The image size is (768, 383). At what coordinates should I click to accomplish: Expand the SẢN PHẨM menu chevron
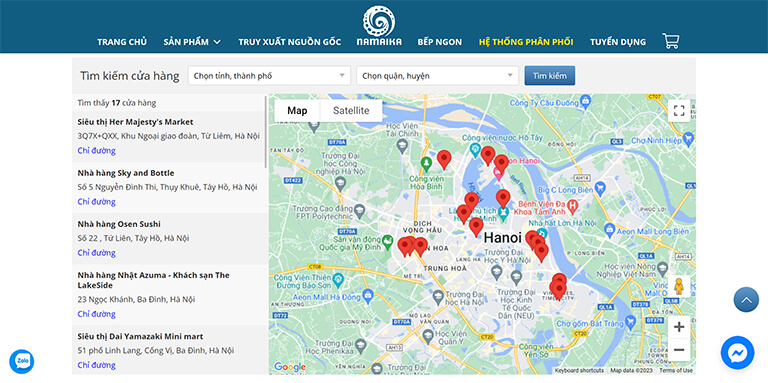pos(217,42)
